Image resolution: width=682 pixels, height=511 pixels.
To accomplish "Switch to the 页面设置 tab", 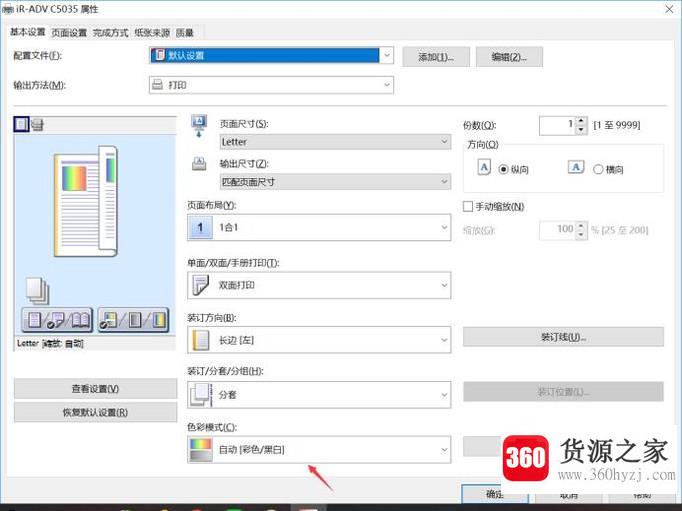I will (69, 33).
